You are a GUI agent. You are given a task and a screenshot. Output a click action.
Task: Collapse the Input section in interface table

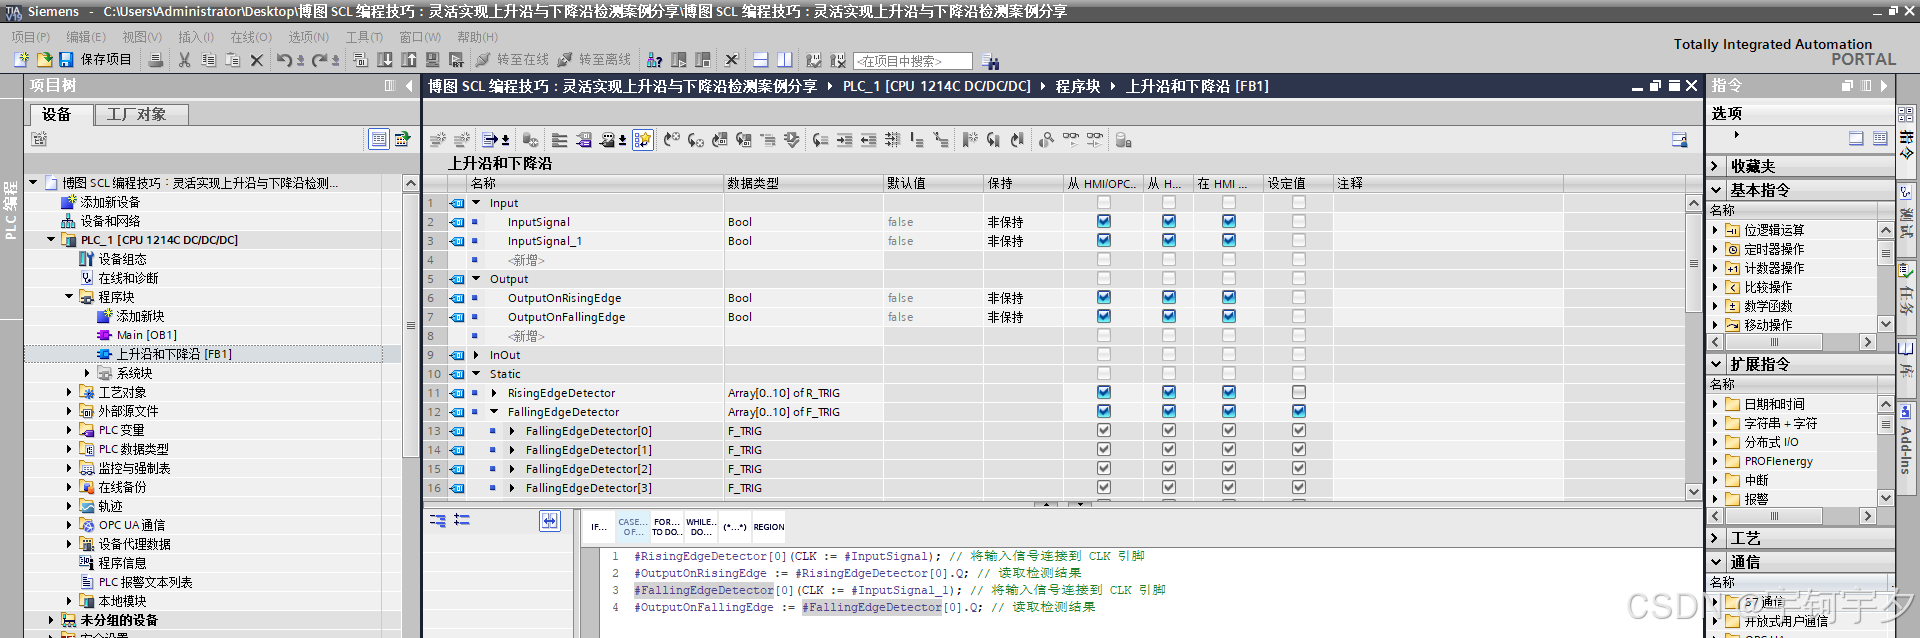(476, 203)
